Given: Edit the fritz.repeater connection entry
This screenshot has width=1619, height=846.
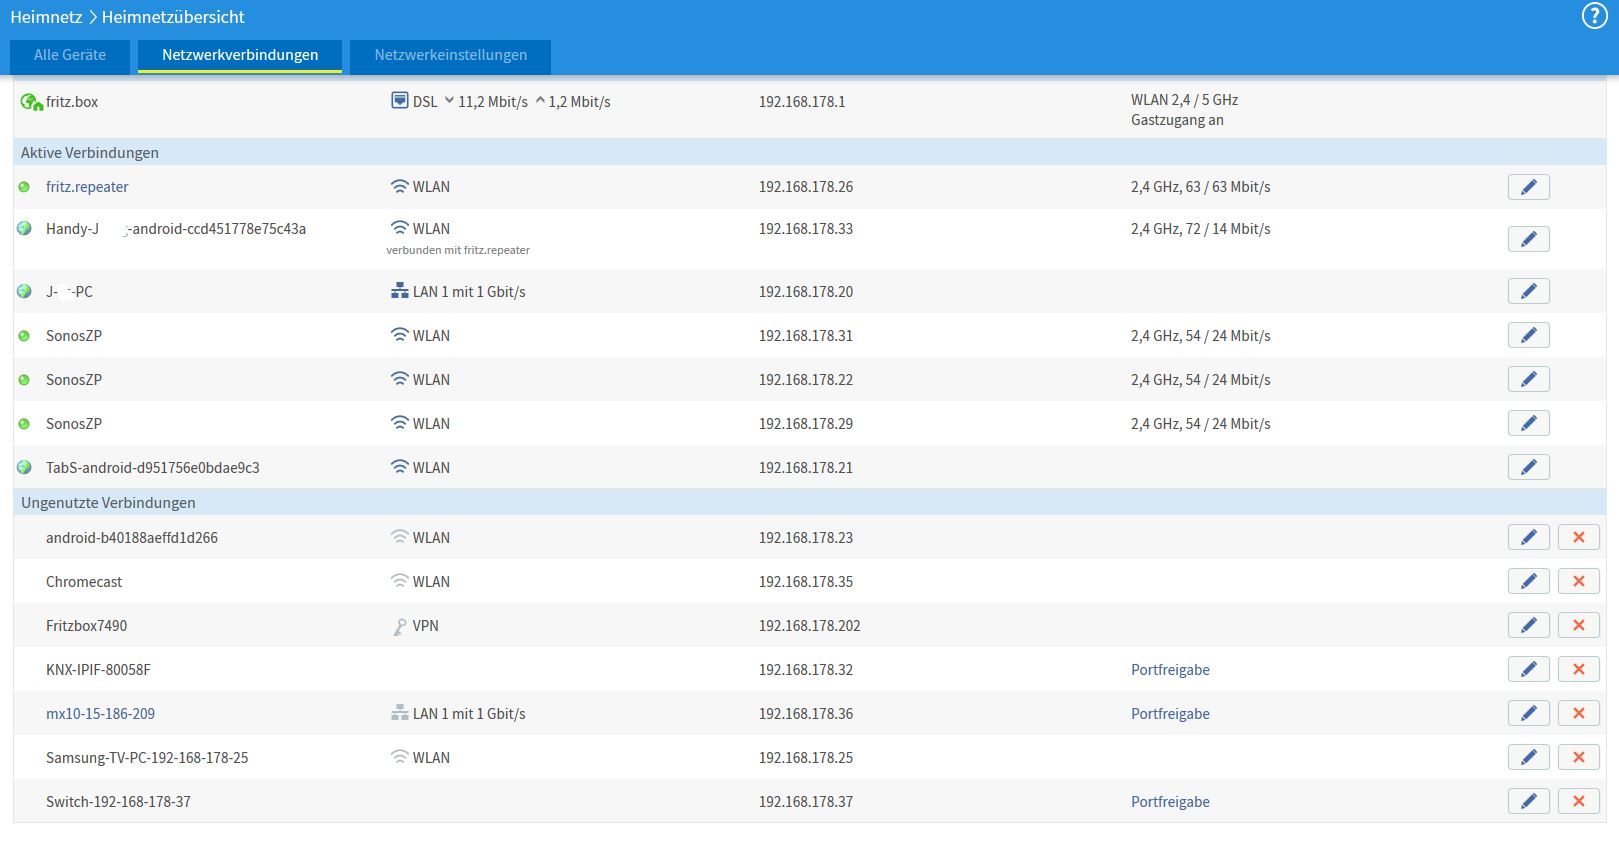Looking at the screenshot, I should coord(1528,187).
